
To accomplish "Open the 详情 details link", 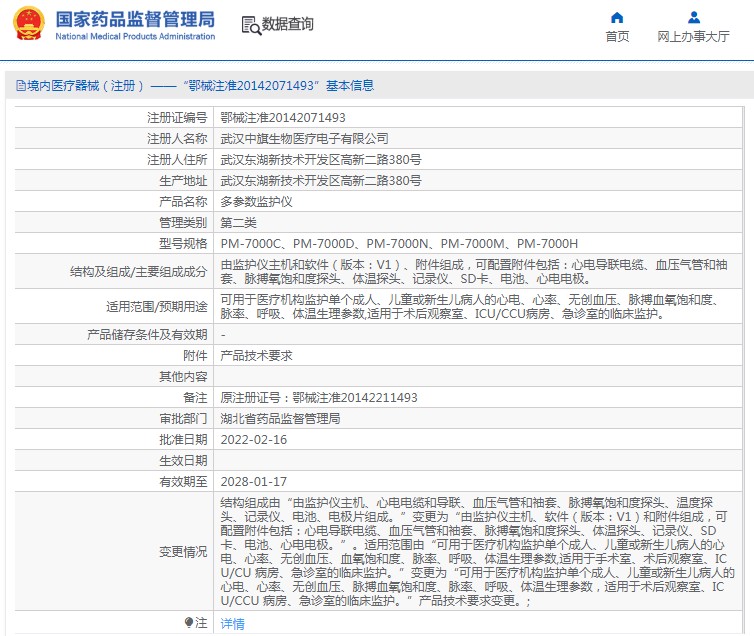I will [x=232, y=624].
